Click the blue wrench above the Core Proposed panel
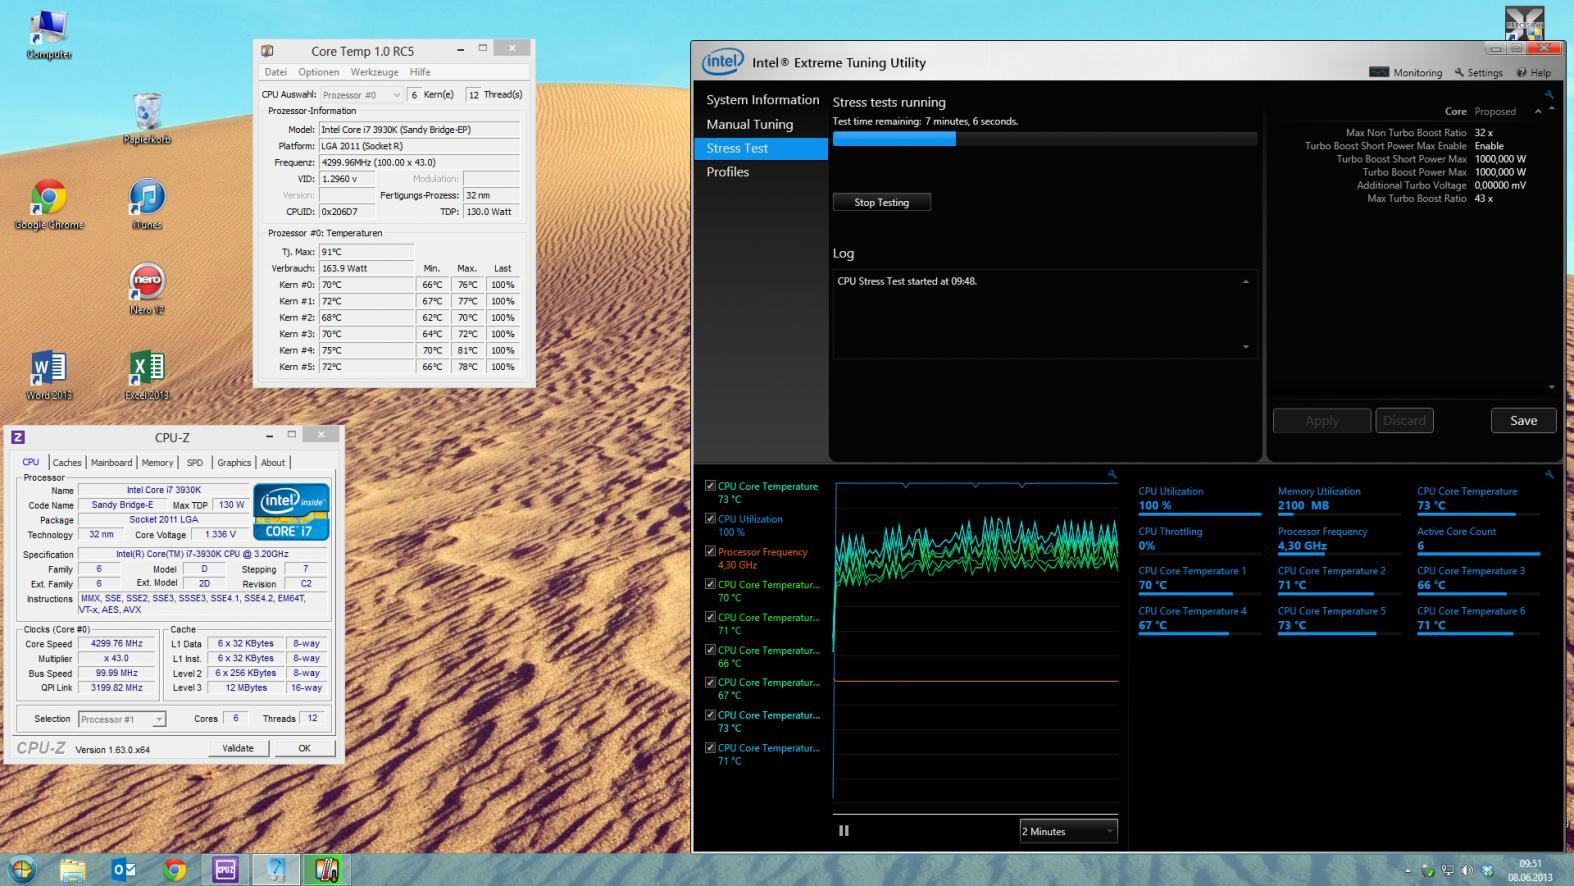 tap(1549, 95)
